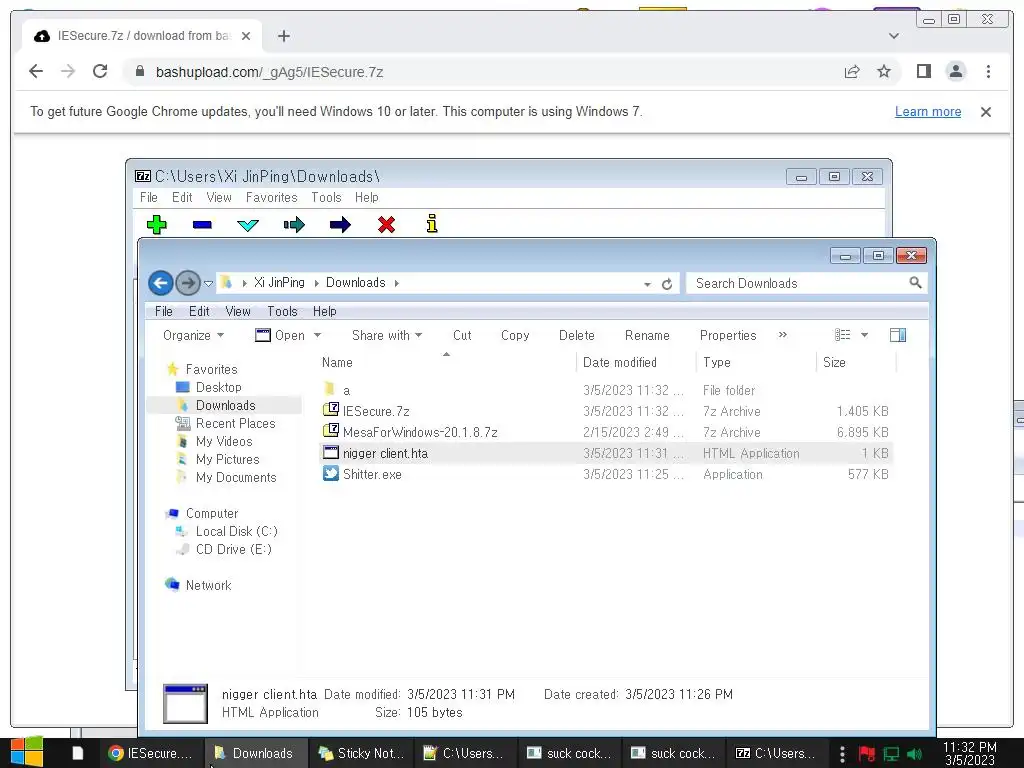
Task: Switch to Sticky Notes in the taskbar
Action: click(361, 753)
